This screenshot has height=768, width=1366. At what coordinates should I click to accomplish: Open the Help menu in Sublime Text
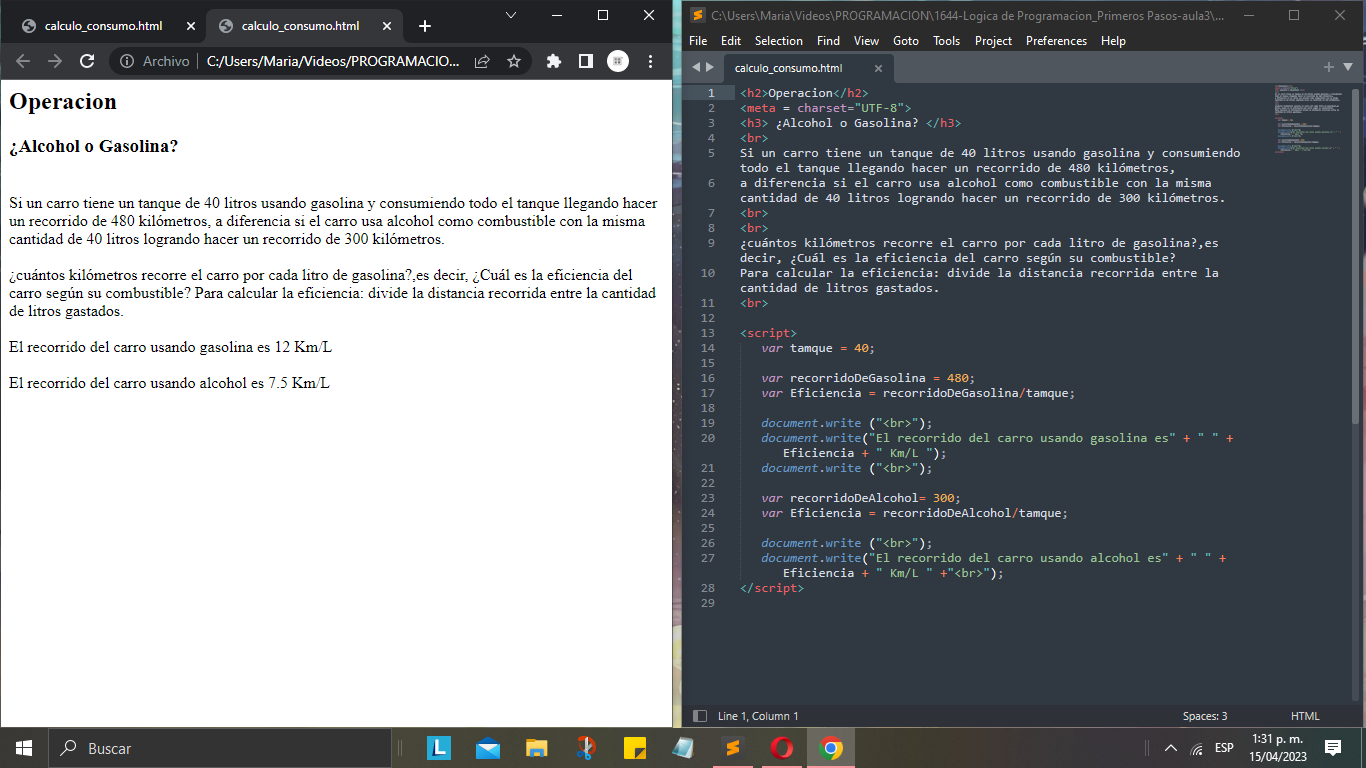(x=1113, y=41)
